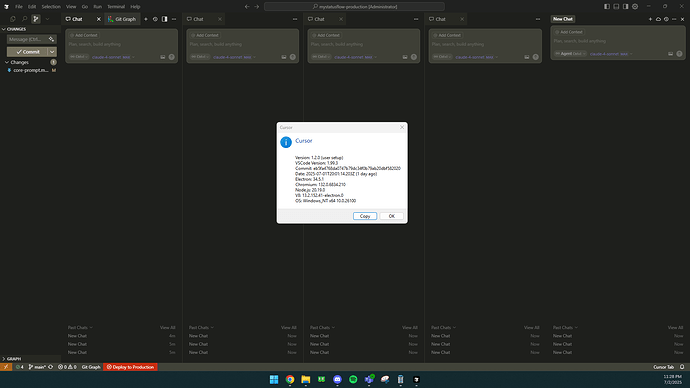The image size is (690, 388).
Task: Go back using navigation arrow
Action: [247, 7]
